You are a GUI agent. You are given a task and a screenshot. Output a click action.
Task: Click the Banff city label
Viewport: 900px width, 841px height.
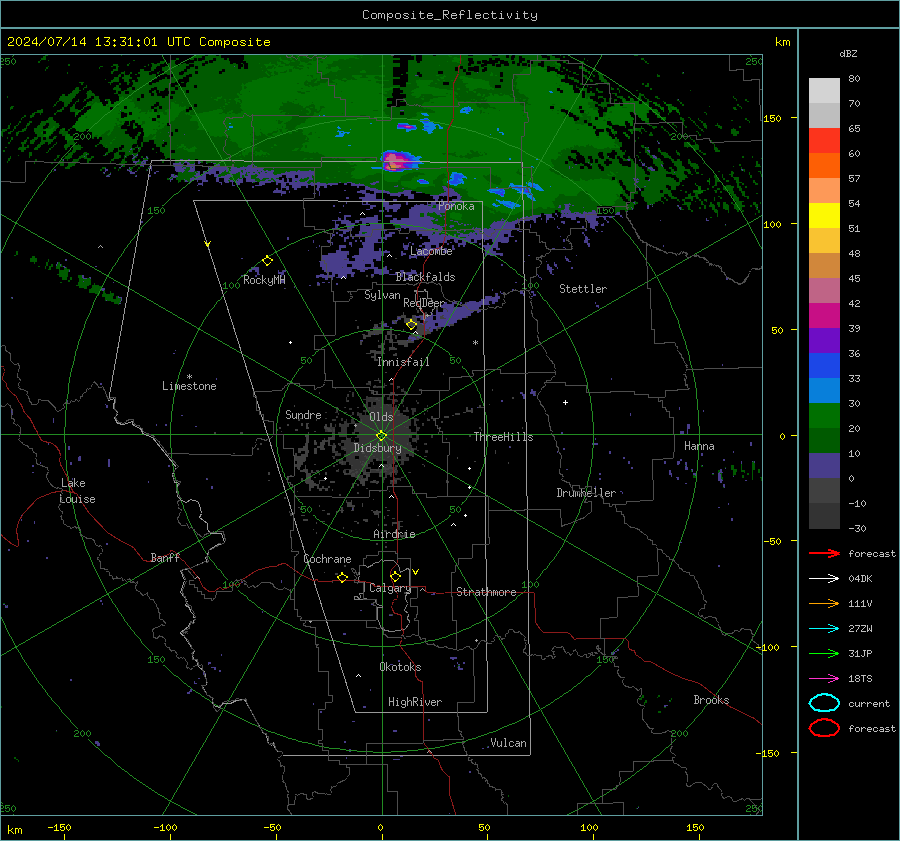[165, 557]
